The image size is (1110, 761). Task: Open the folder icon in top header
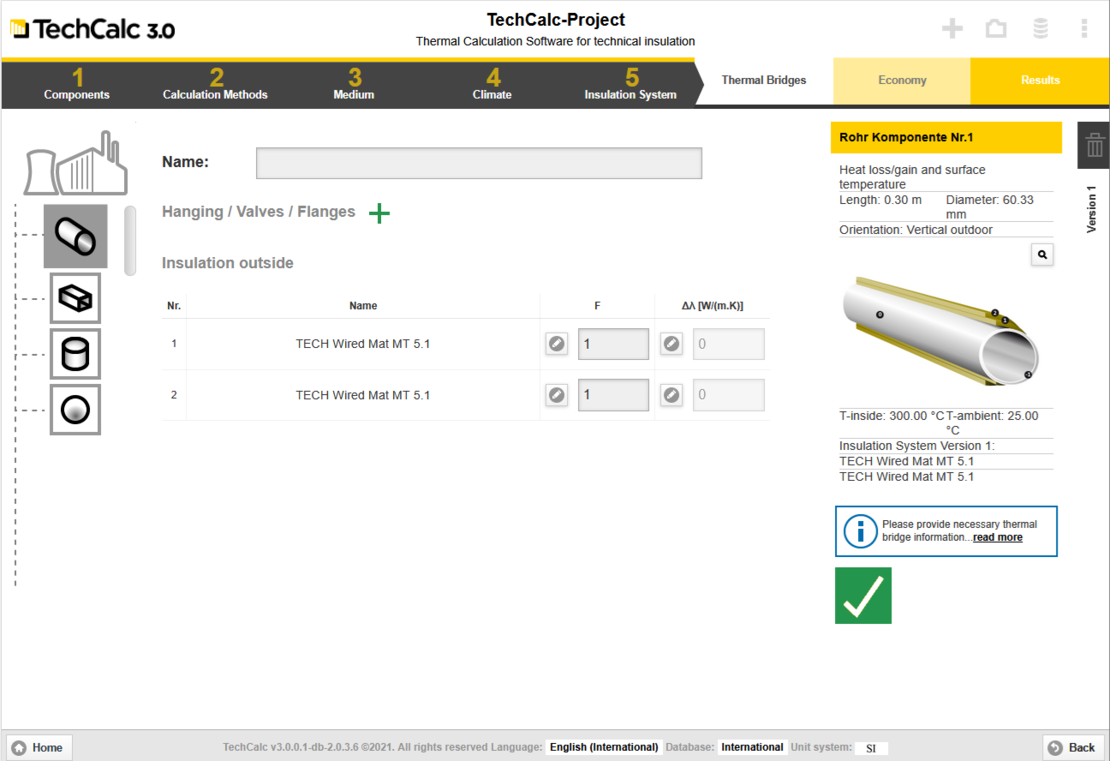(x=996, y=28)
